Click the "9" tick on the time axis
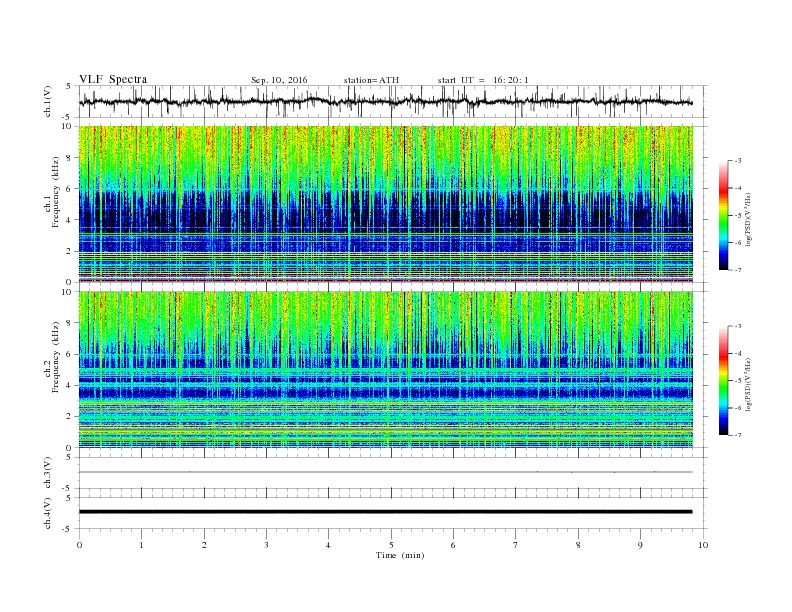The image size is (792, 612). coord(640,545)
